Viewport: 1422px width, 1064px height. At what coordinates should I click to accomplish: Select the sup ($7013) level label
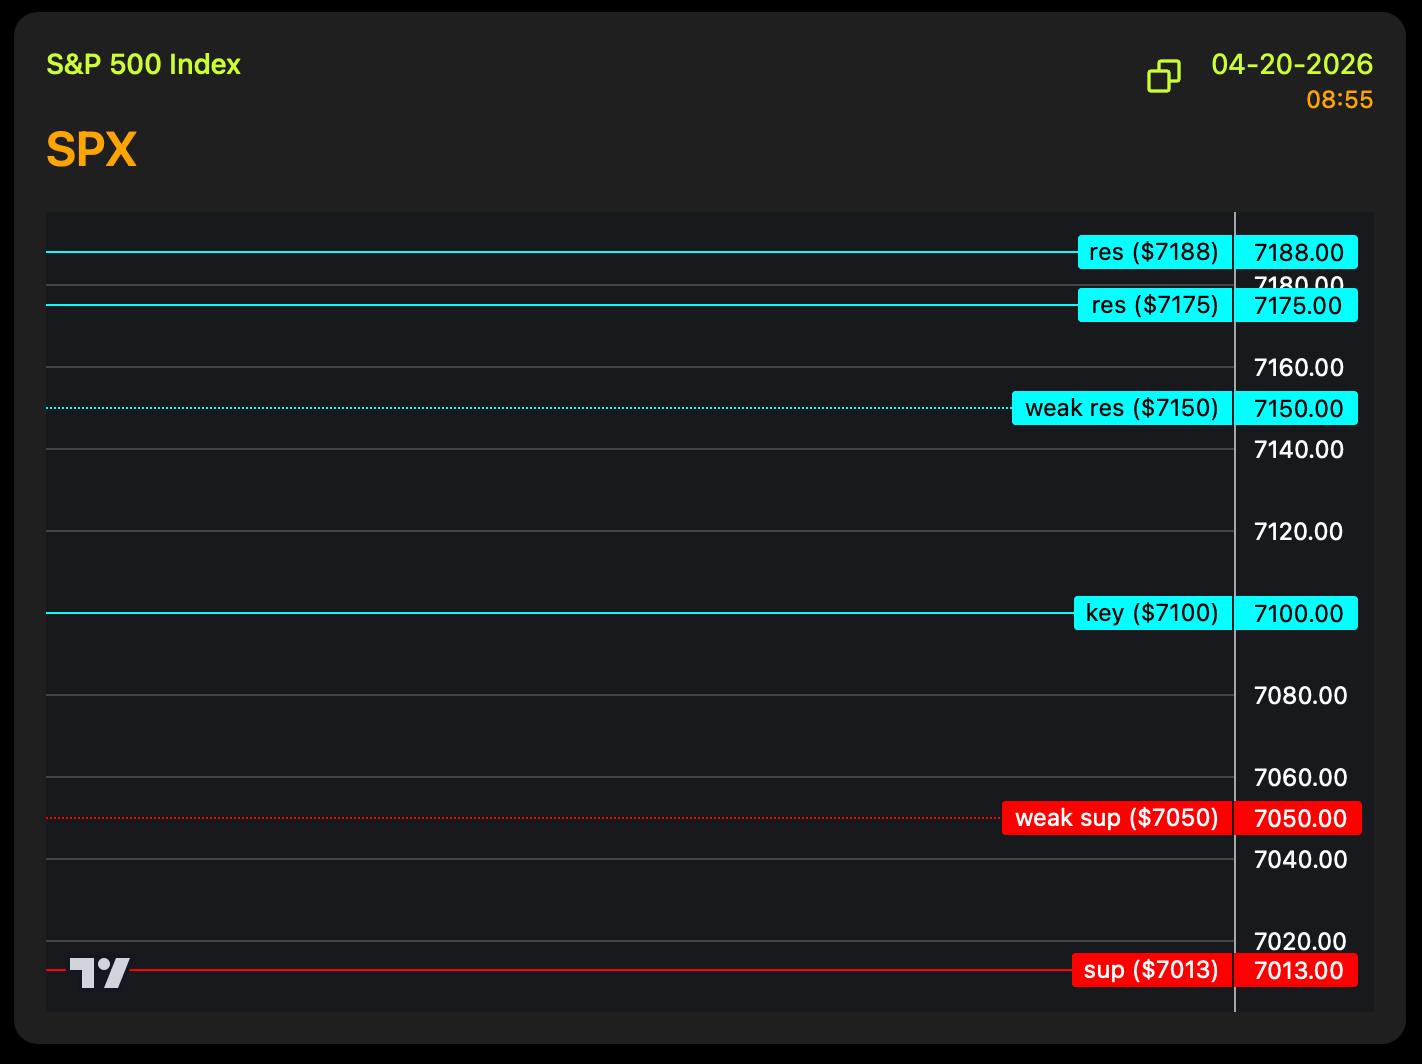1151,970
